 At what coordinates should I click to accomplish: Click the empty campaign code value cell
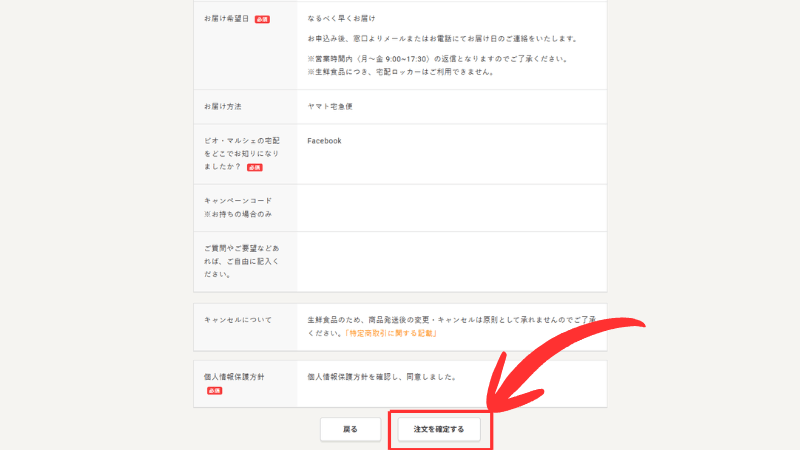tap(450, 207)
